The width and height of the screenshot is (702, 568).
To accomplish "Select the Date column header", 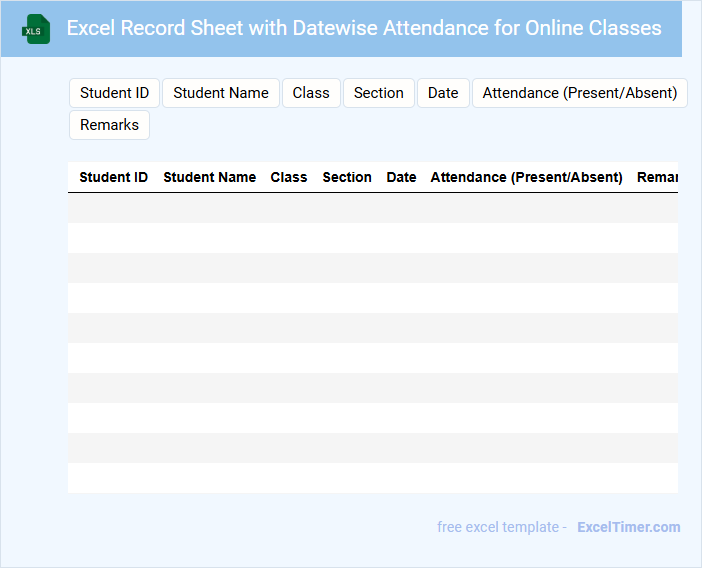I will point(401,177).
